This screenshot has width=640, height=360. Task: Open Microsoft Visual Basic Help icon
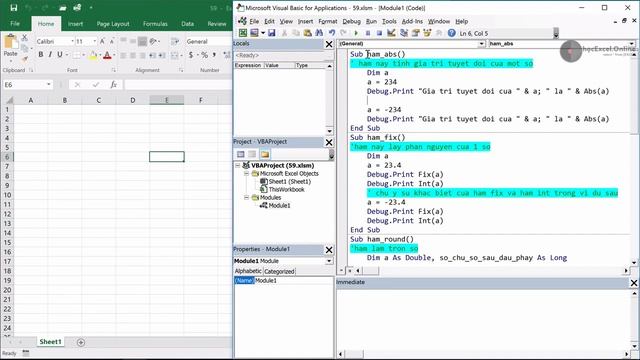451,33
